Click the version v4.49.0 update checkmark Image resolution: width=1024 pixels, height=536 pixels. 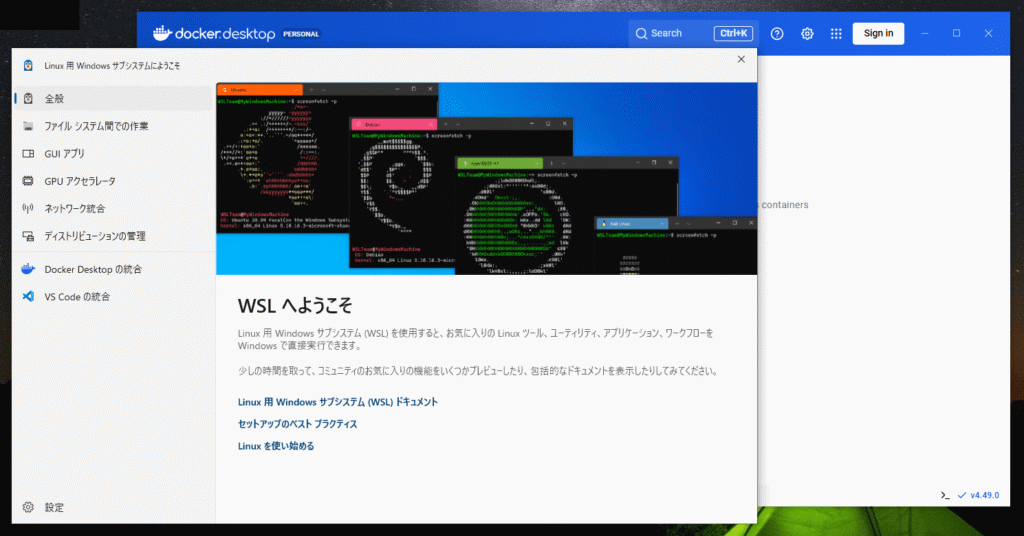(x=962, y=495)
